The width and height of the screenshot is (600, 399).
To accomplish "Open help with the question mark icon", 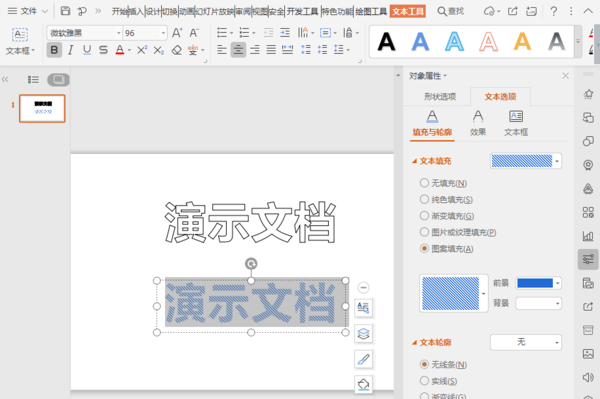I will (x=553, y=11).
